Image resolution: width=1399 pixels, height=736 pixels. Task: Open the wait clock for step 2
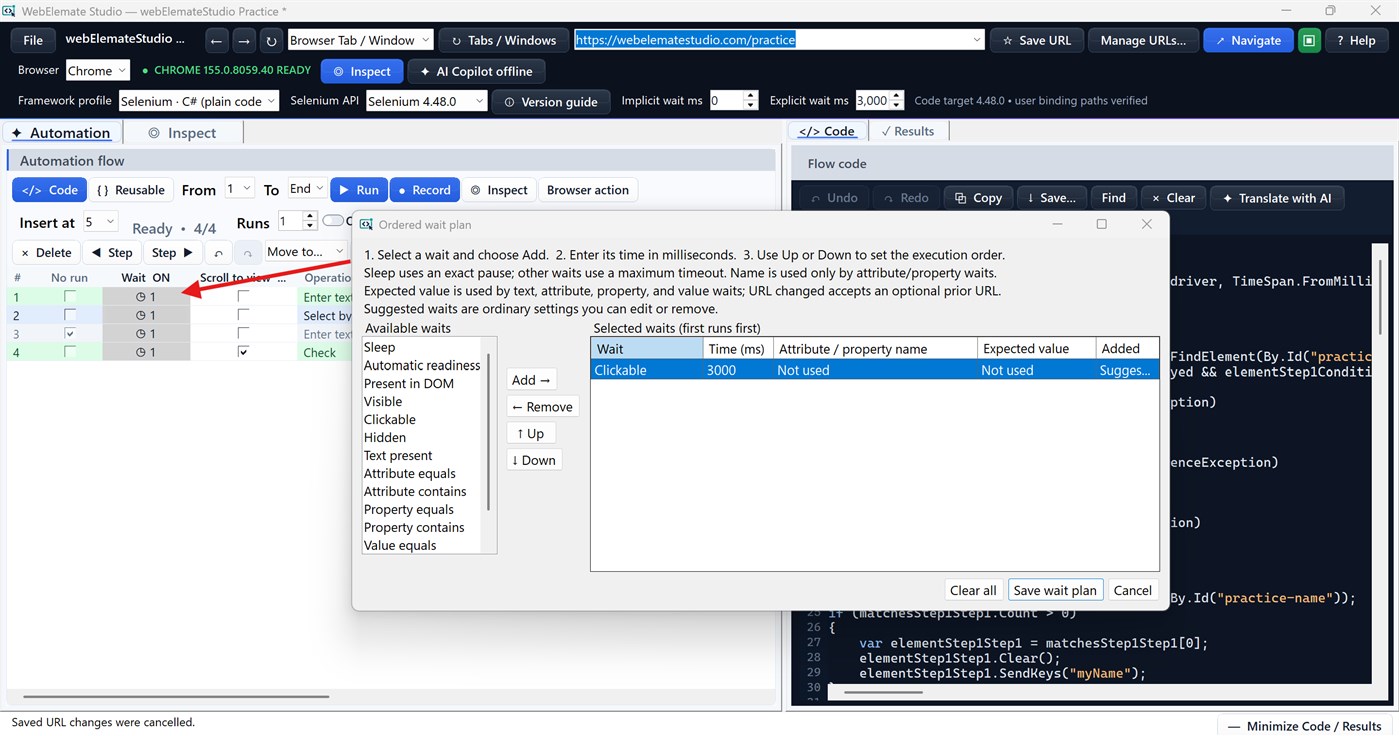pos(146,315)
